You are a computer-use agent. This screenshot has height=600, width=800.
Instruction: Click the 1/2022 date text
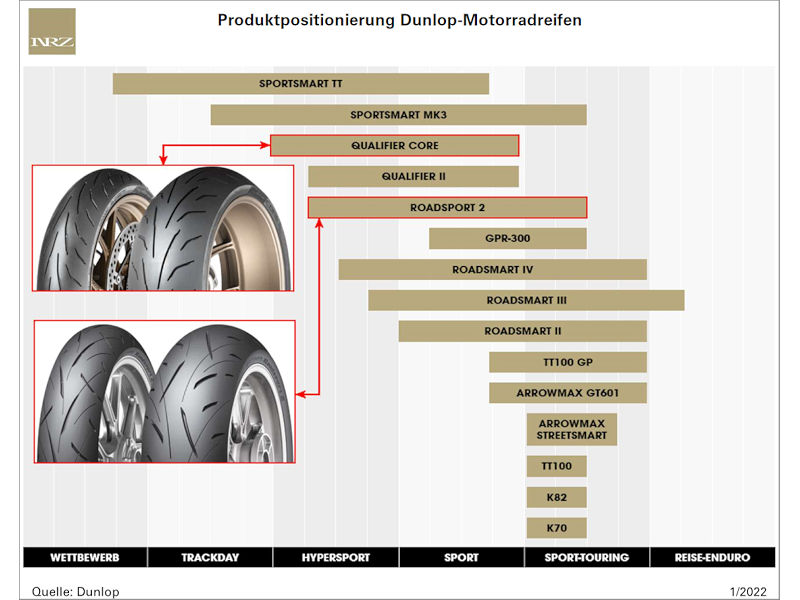[748, 591]
